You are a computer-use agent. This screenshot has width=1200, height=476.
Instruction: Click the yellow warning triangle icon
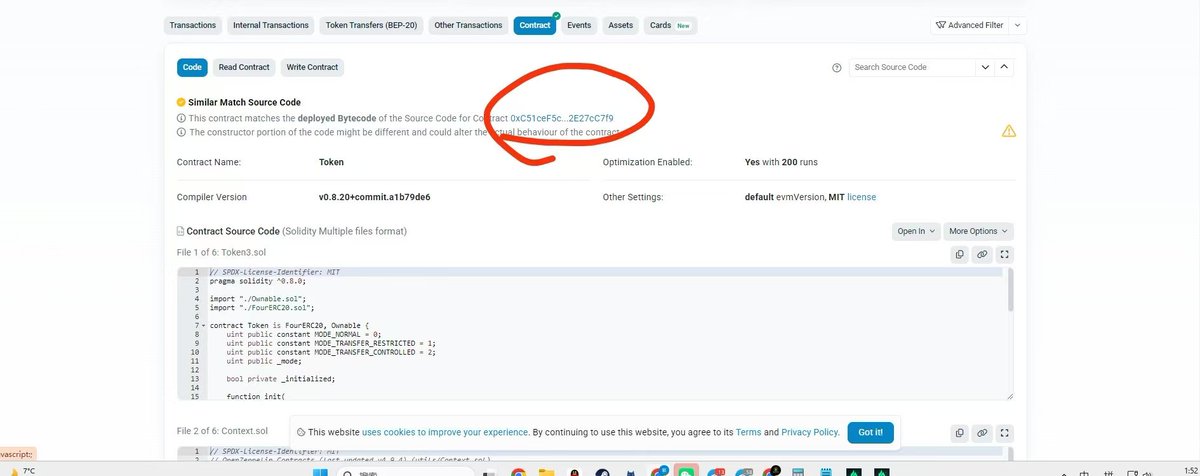tap(1009, 131)
